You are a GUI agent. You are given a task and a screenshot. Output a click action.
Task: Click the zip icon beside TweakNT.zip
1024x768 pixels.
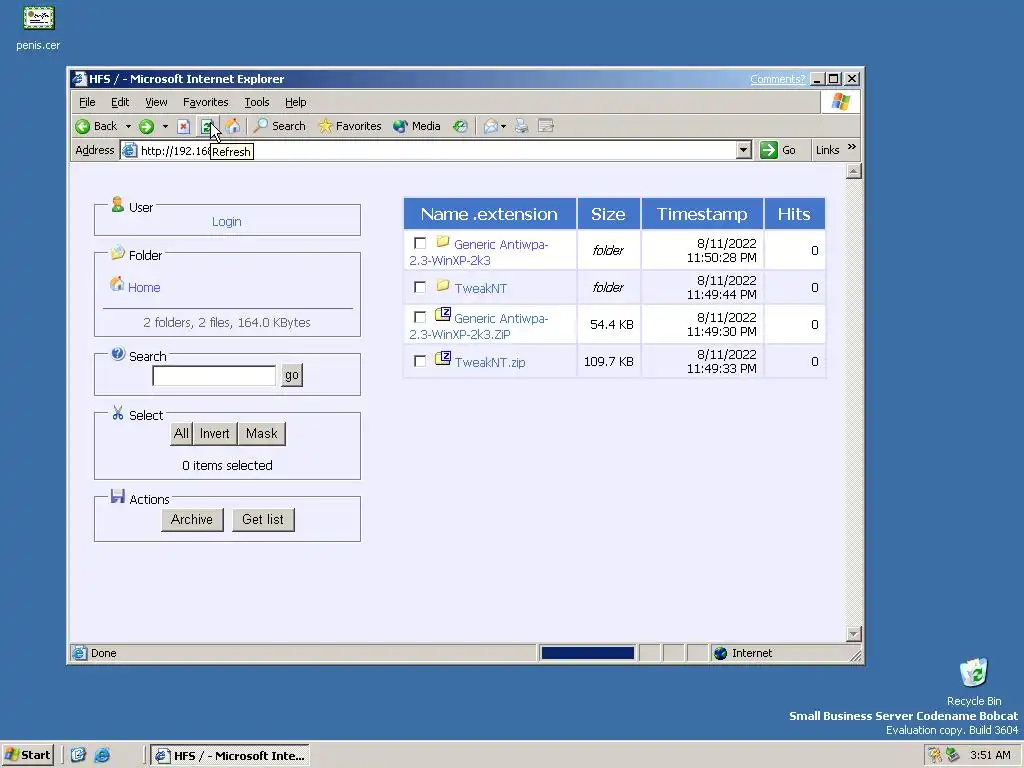pos(443,359)
